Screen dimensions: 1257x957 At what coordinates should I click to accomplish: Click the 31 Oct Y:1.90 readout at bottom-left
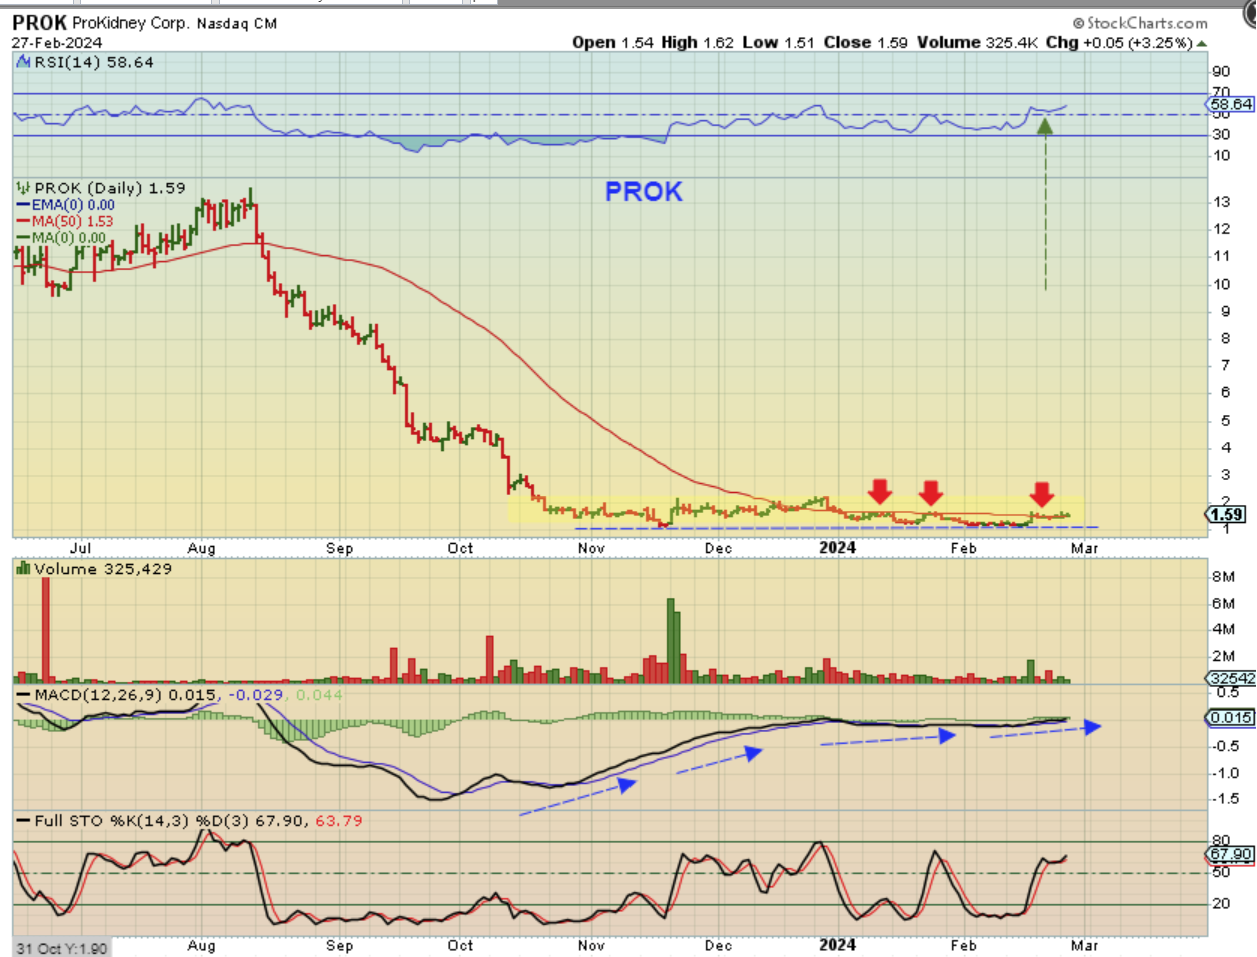tap(62, 948)
